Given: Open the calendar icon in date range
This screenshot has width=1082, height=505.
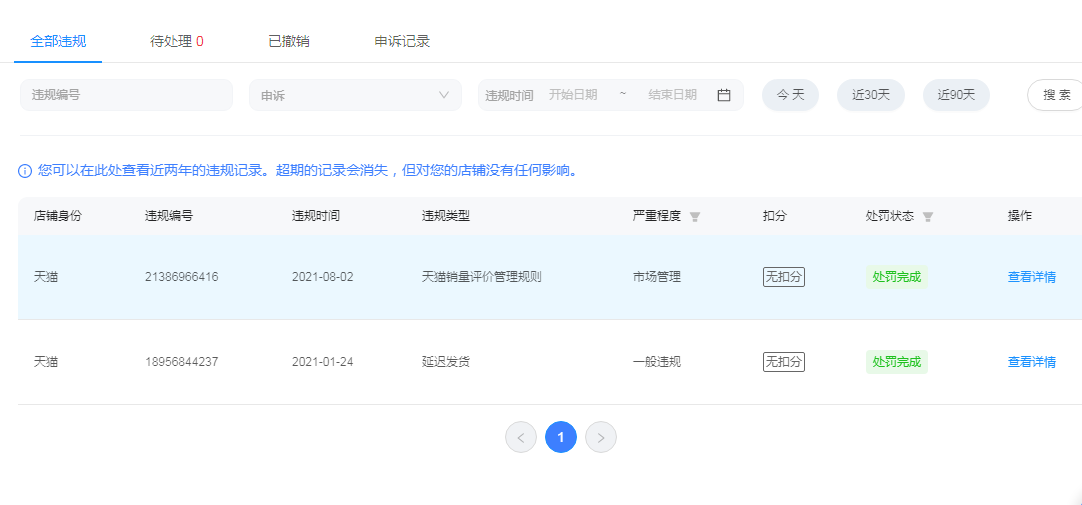Looking at the screenshot, I should (x=724, y=95).
